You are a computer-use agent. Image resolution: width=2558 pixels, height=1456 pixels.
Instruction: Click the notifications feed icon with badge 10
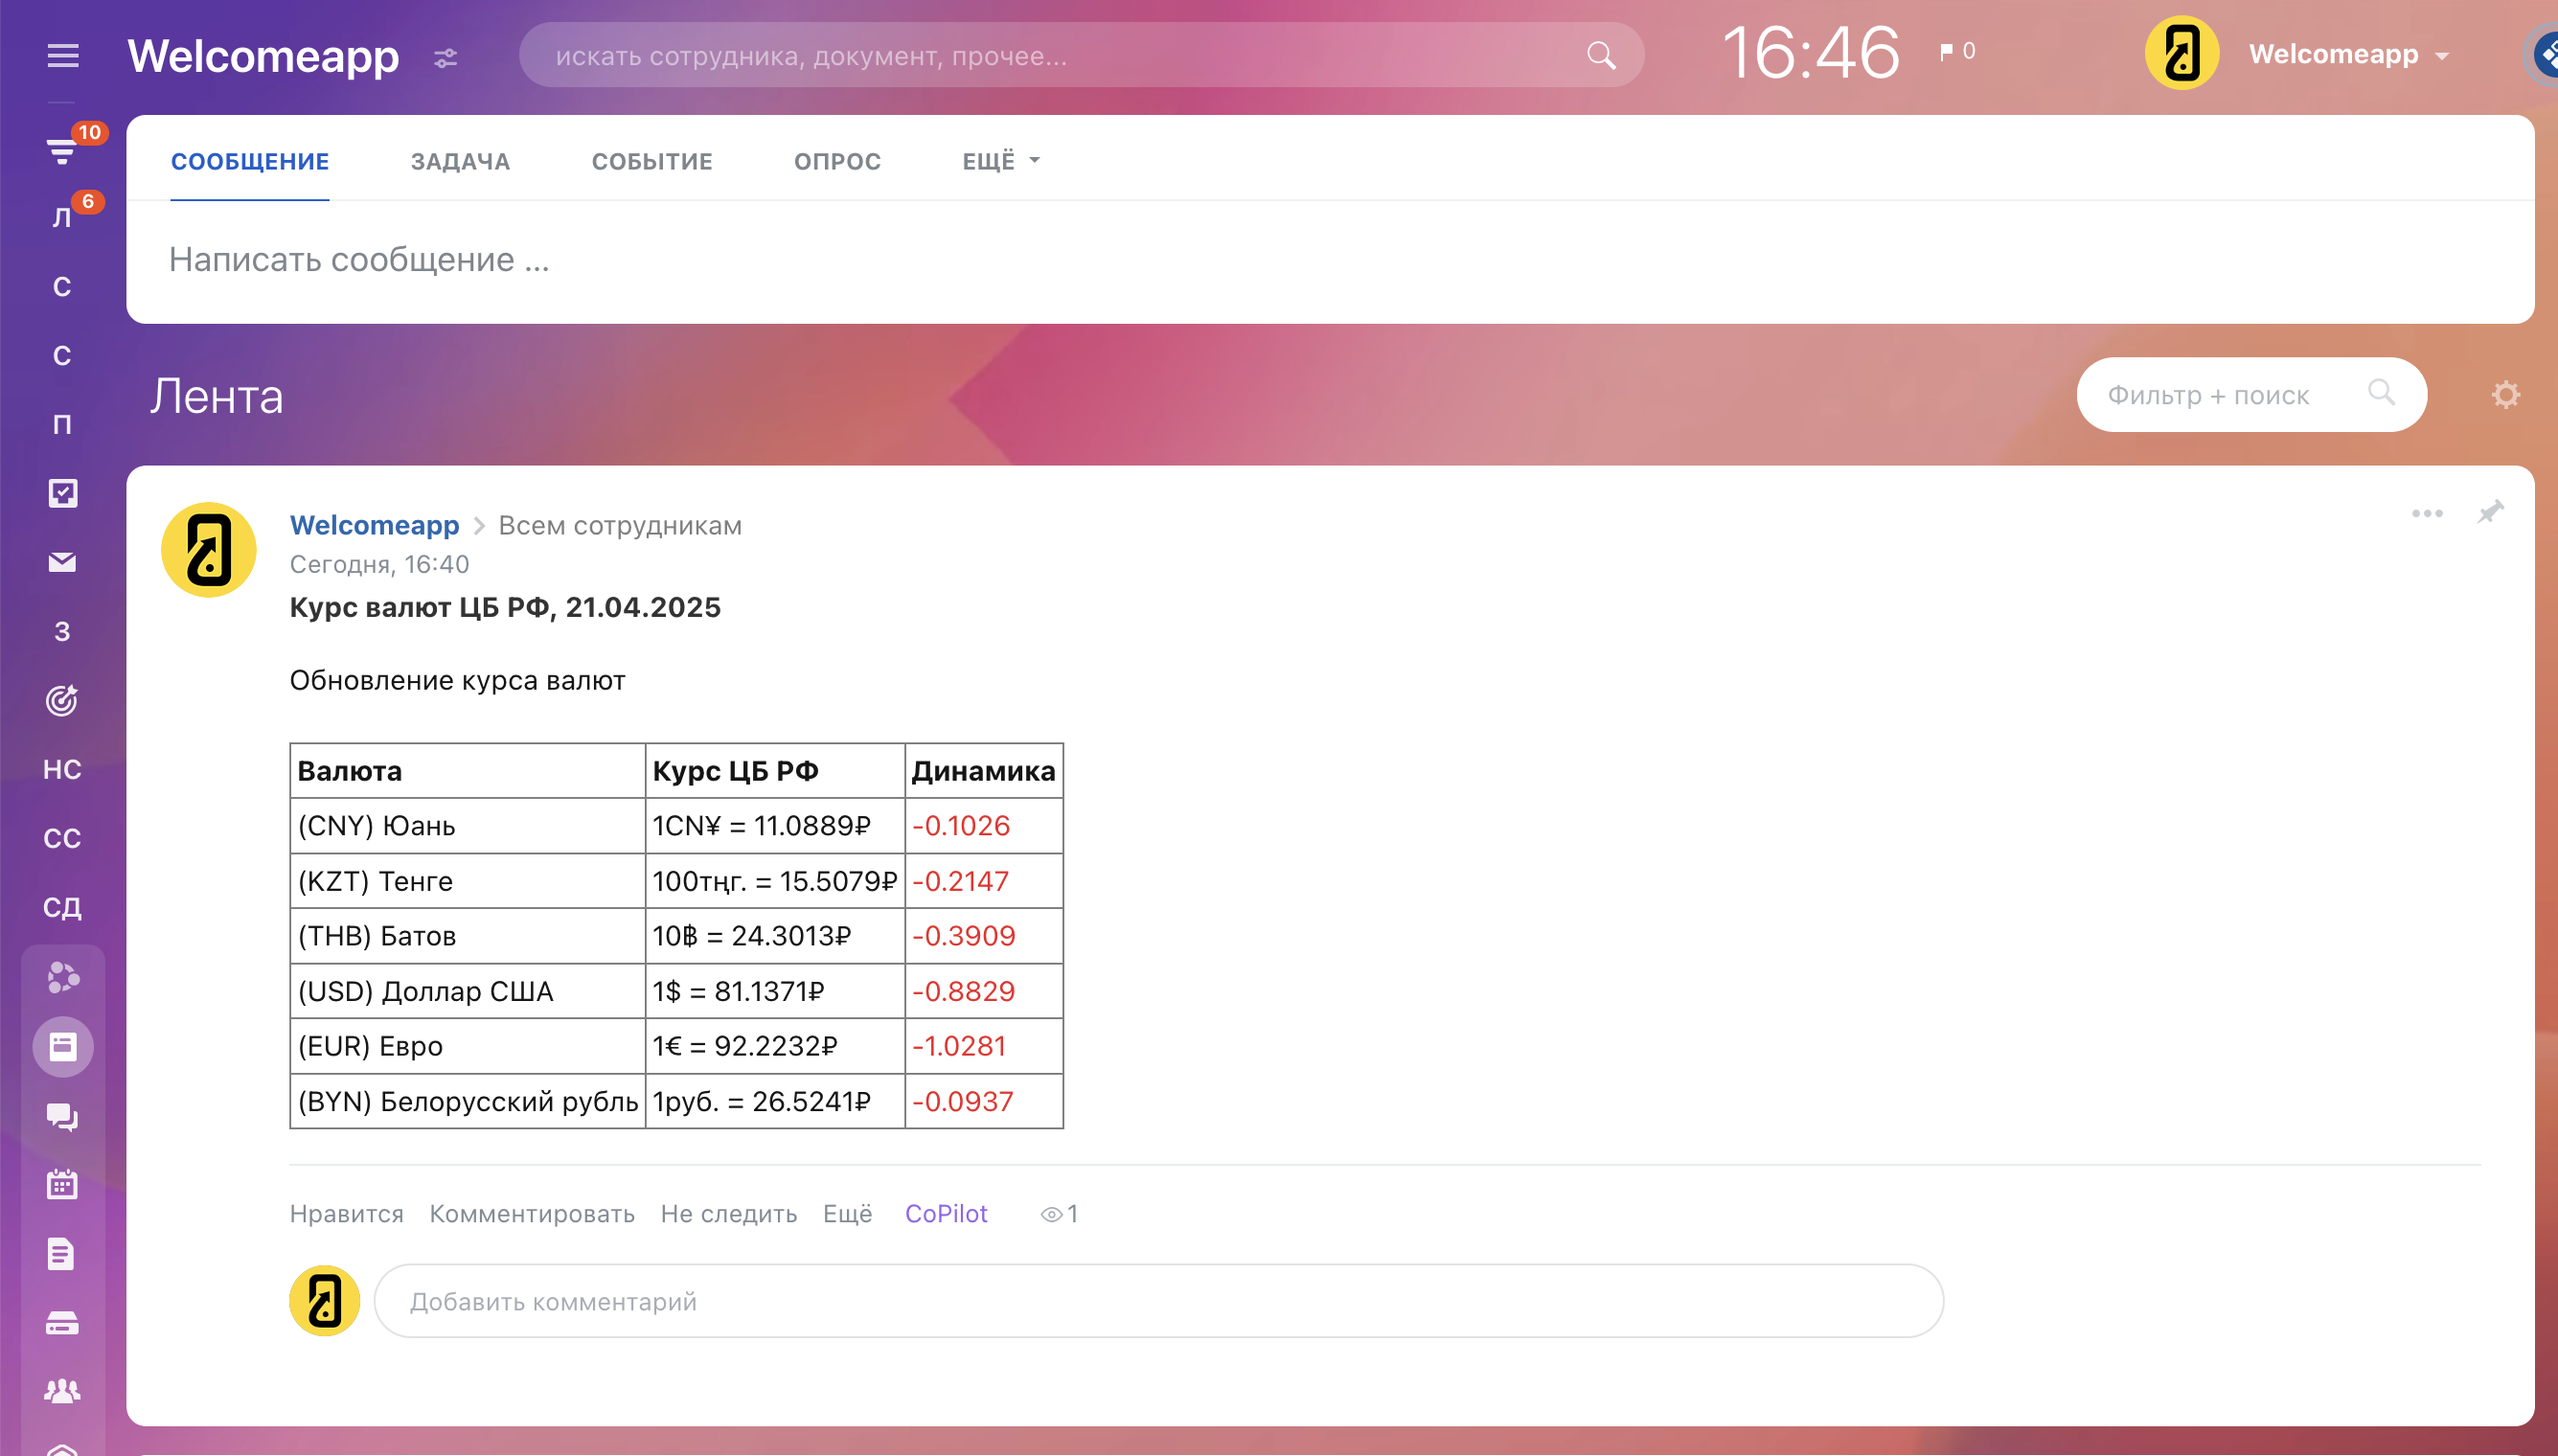point(62,150)
